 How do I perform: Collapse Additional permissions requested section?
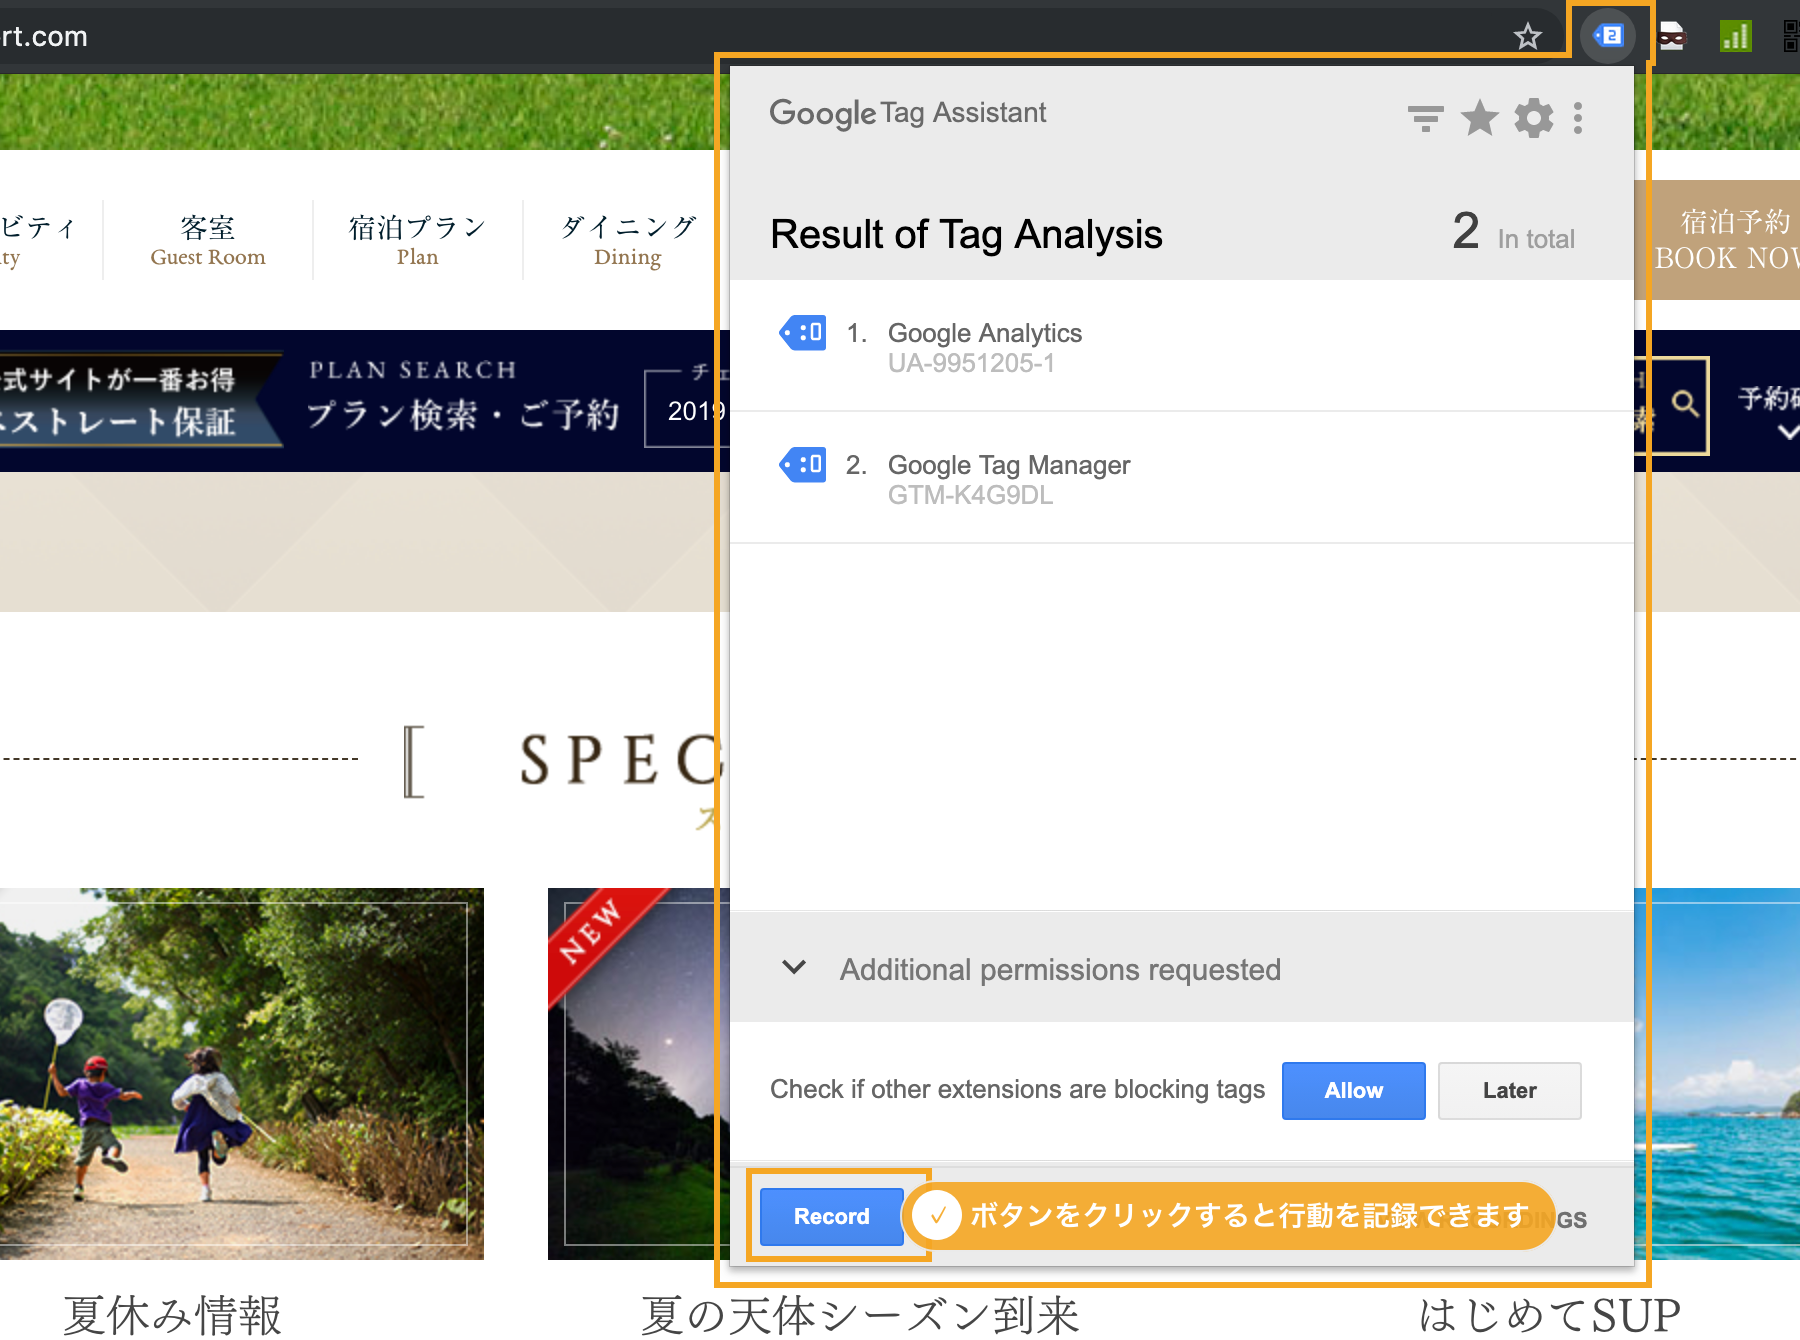point(794,968)
